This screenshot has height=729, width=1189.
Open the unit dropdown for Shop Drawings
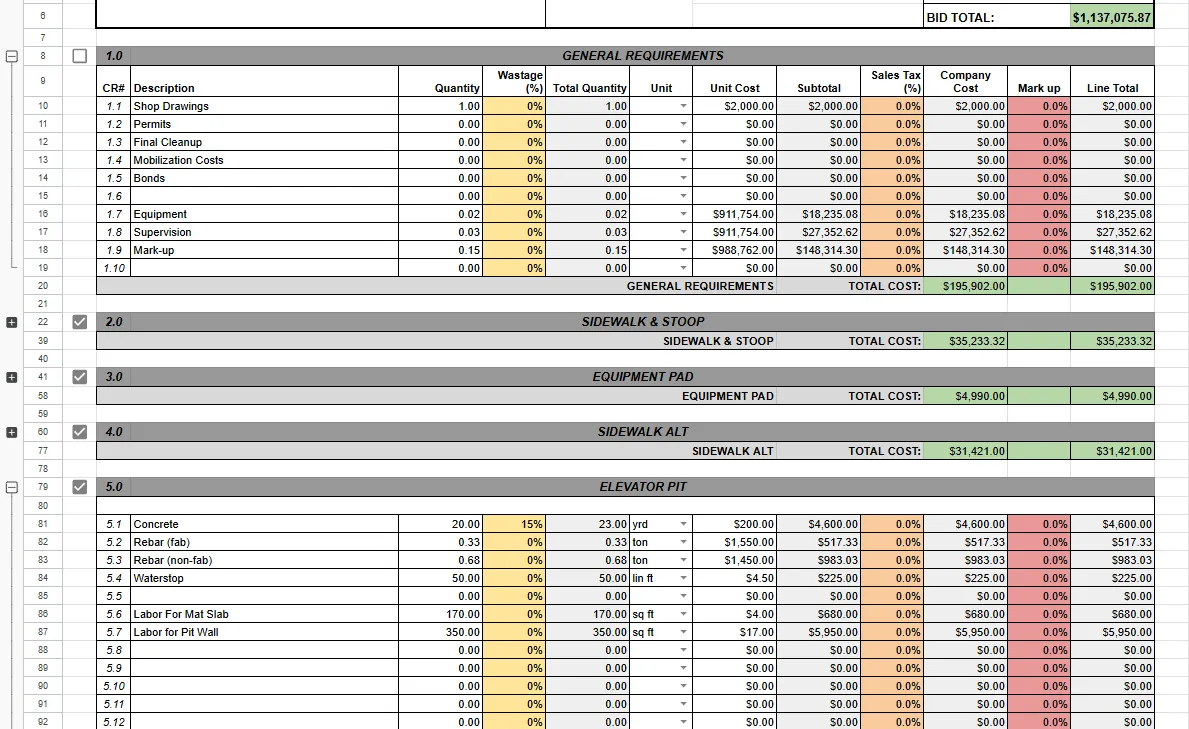[x=682, y=106]
